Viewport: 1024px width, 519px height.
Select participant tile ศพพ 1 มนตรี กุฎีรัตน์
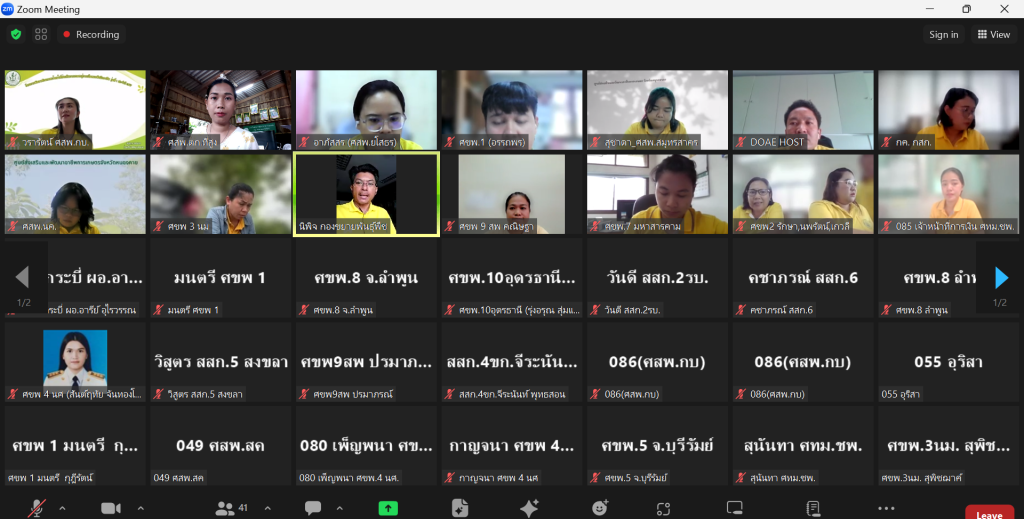click(75, 446)
